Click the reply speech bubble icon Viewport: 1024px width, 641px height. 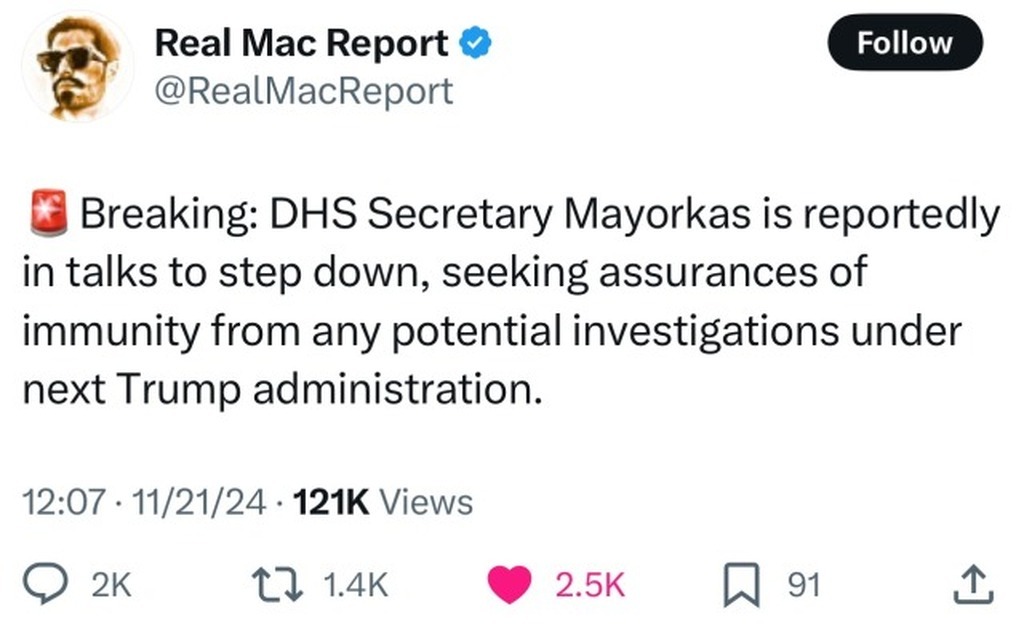44,584
